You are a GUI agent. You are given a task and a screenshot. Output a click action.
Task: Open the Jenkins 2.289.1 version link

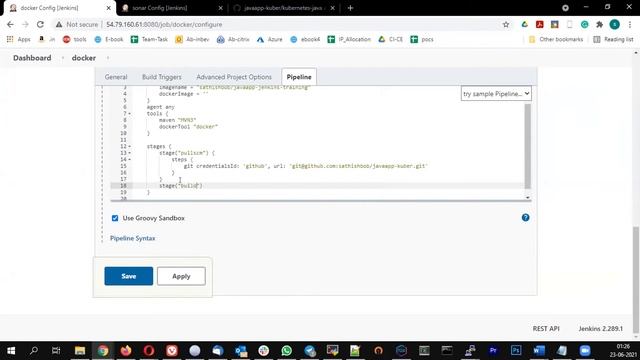(x=600, y=329)
